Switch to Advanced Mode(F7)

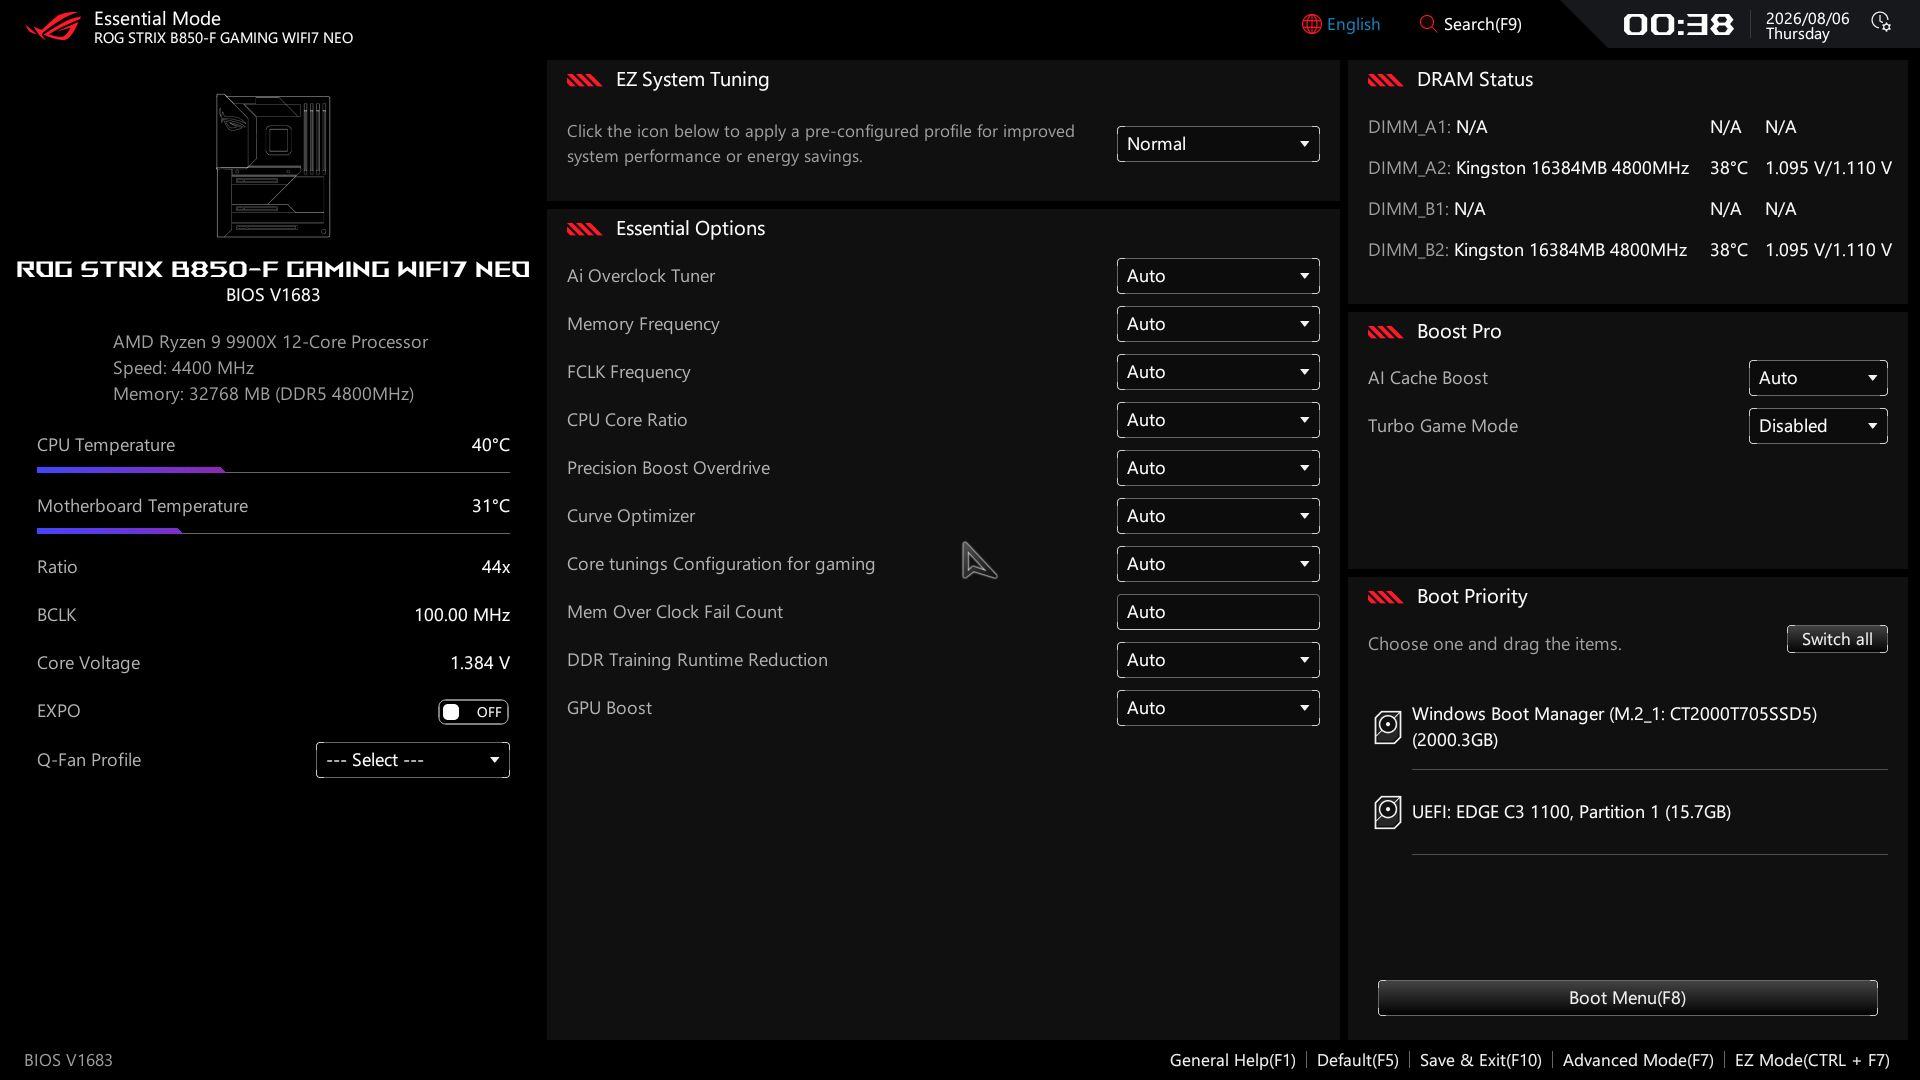point(1638,1060)
